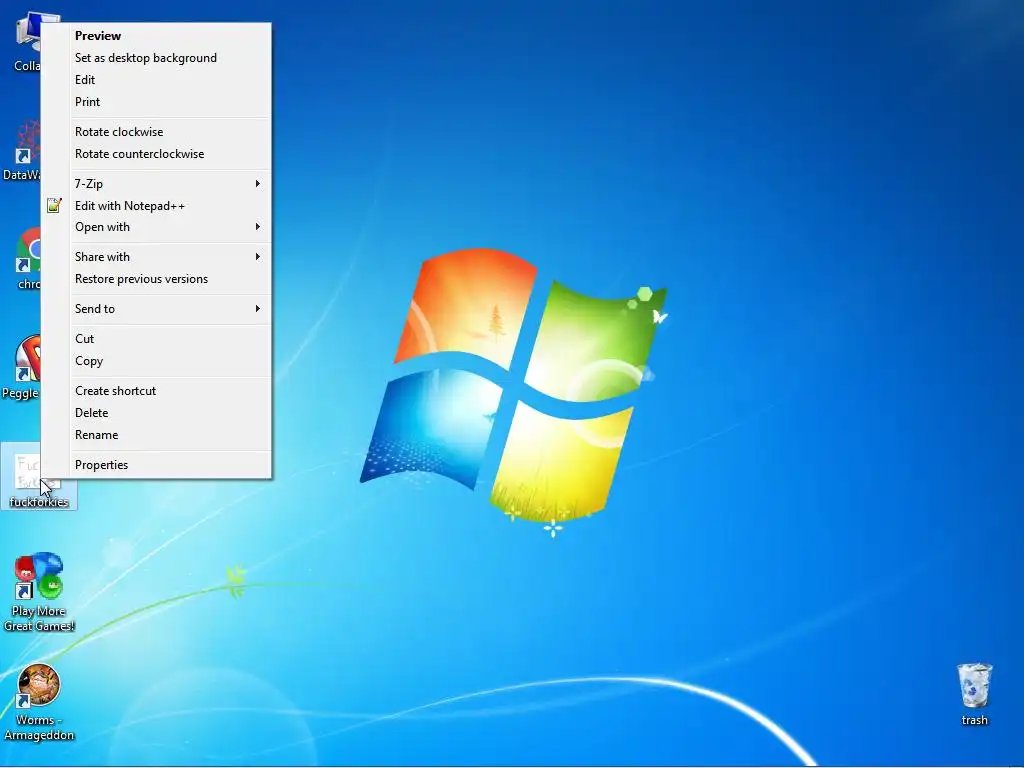Open Properties from the context menu
This screenshot has width=1024, height=768.
[x=156, y=465]
